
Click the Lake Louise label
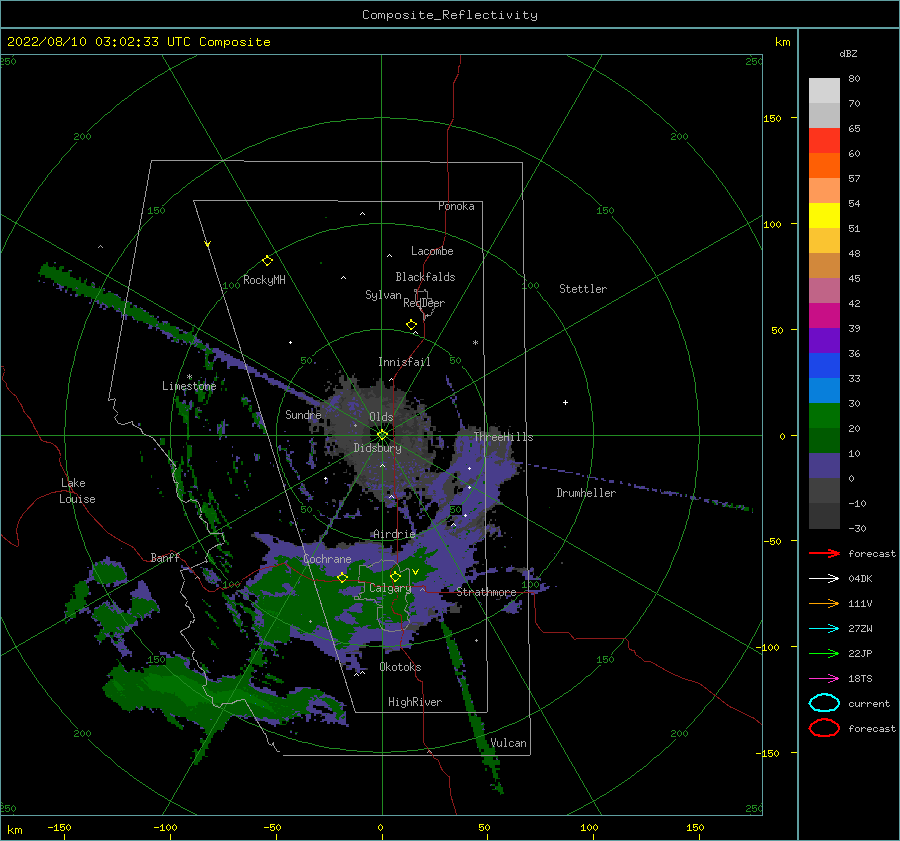point(77,491)
